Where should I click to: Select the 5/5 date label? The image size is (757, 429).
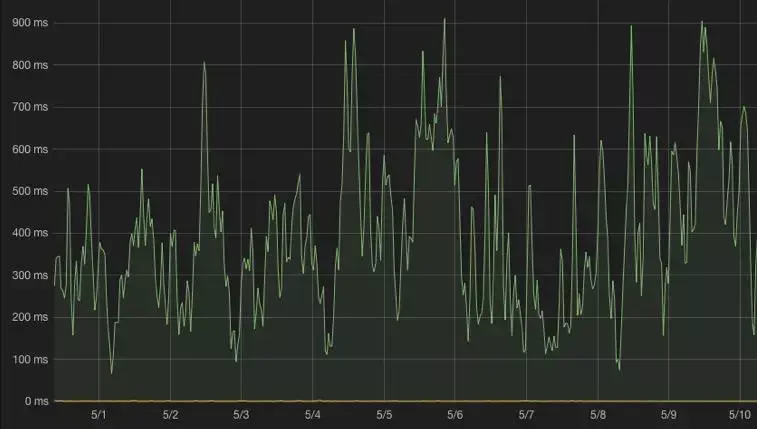click(x=384, y=415)
